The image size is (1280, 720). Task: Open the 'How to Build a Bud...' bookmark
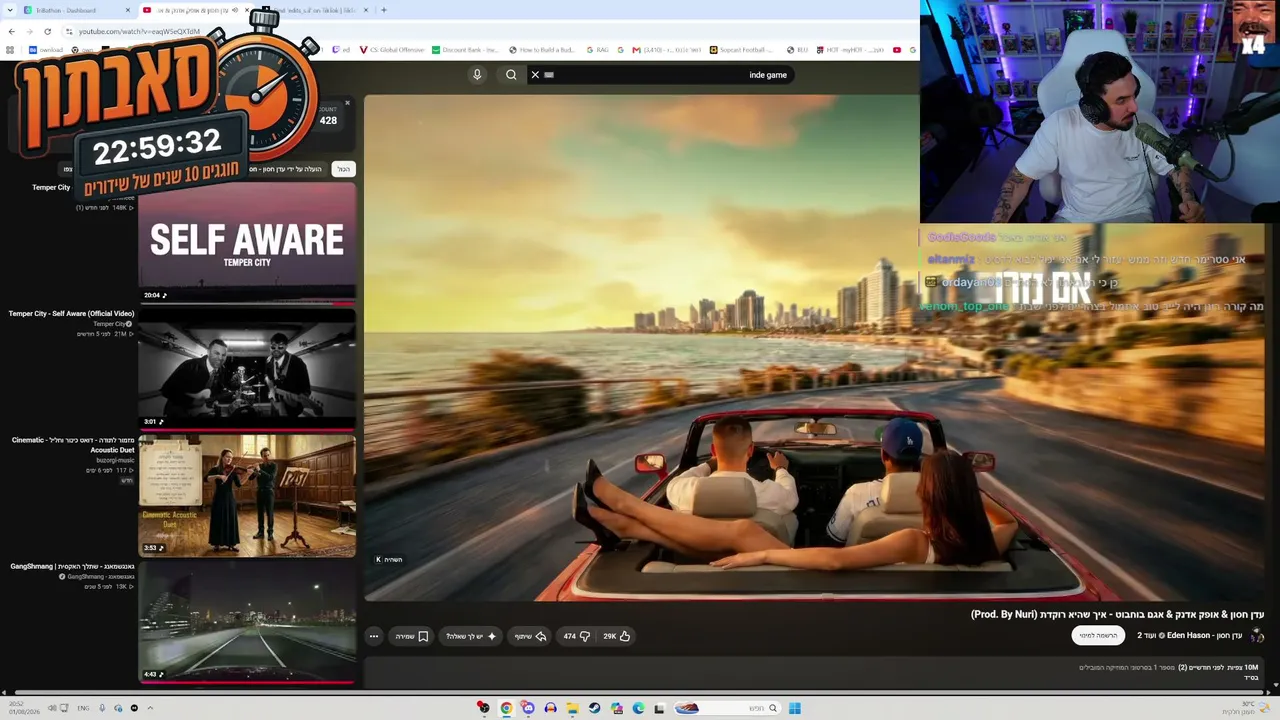point(542,50)
